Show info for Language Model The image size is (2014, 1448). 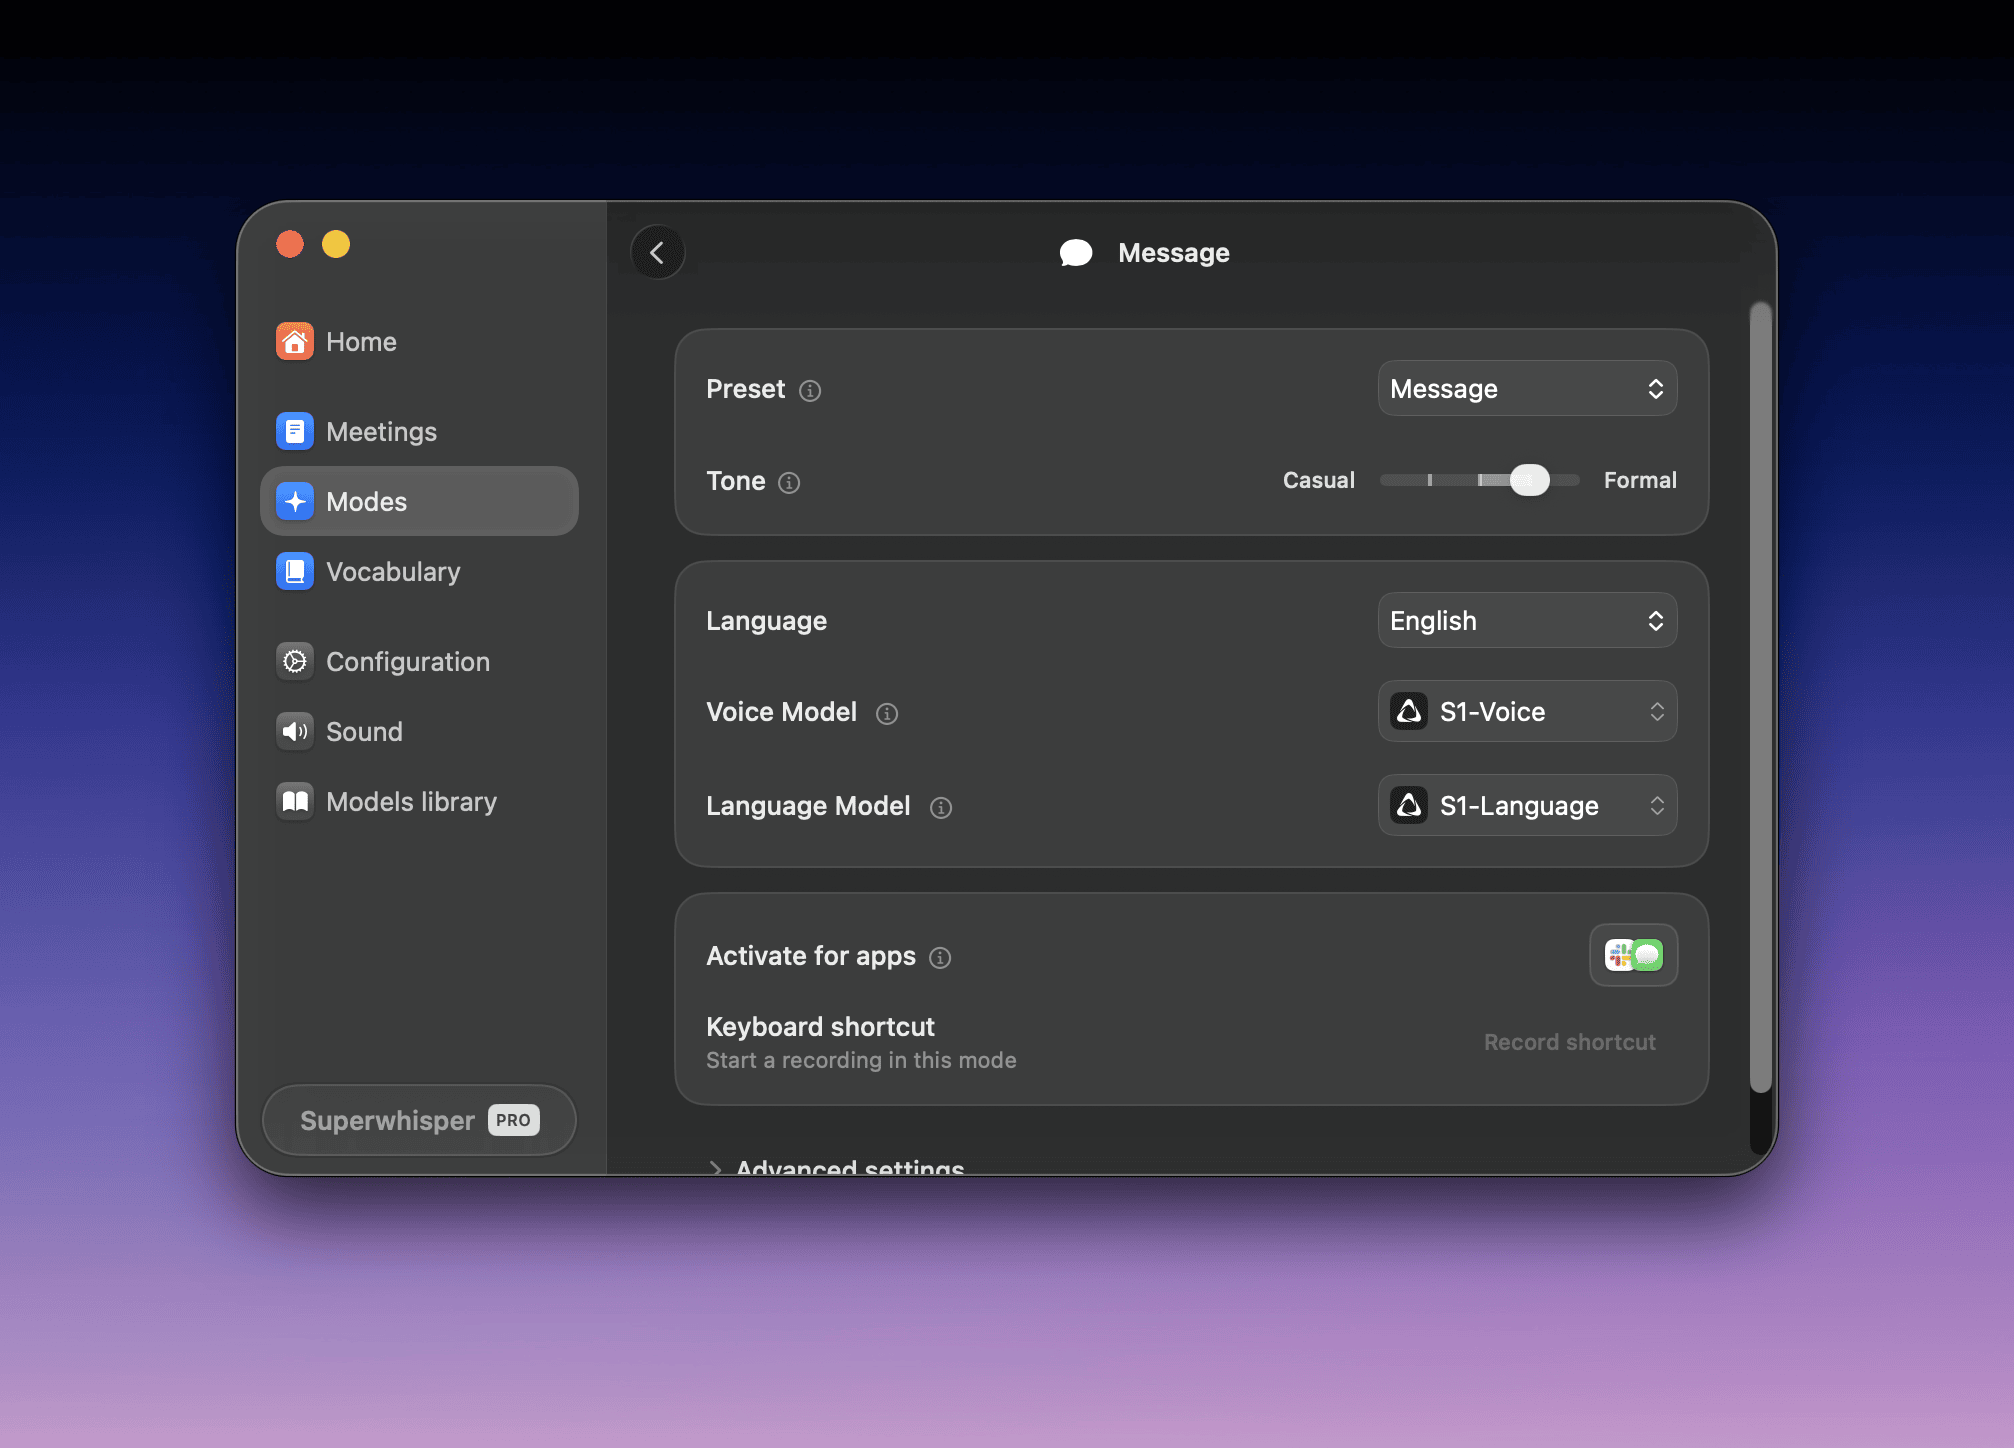tap(941, 808)
